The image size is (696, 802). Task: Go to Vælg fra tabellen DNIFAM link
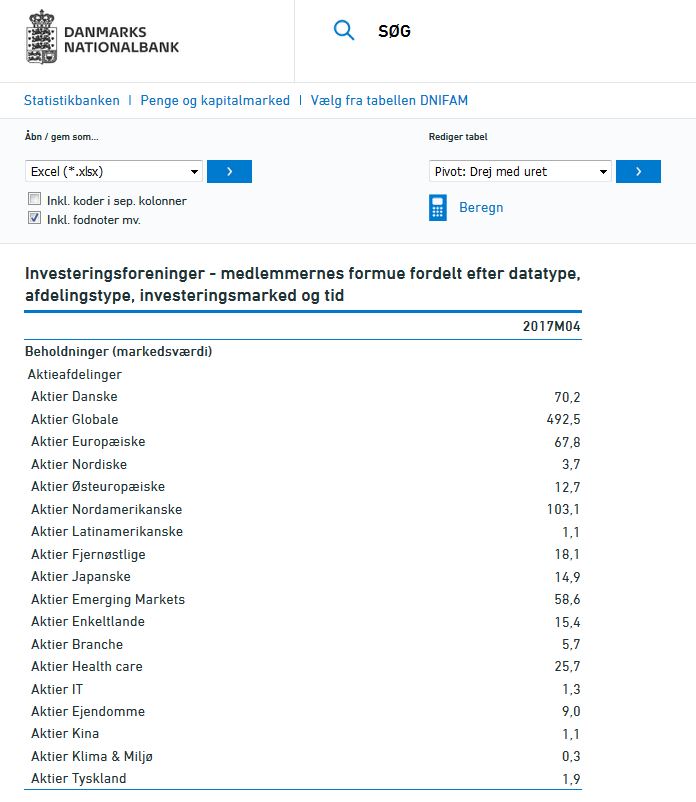(389, 100)
